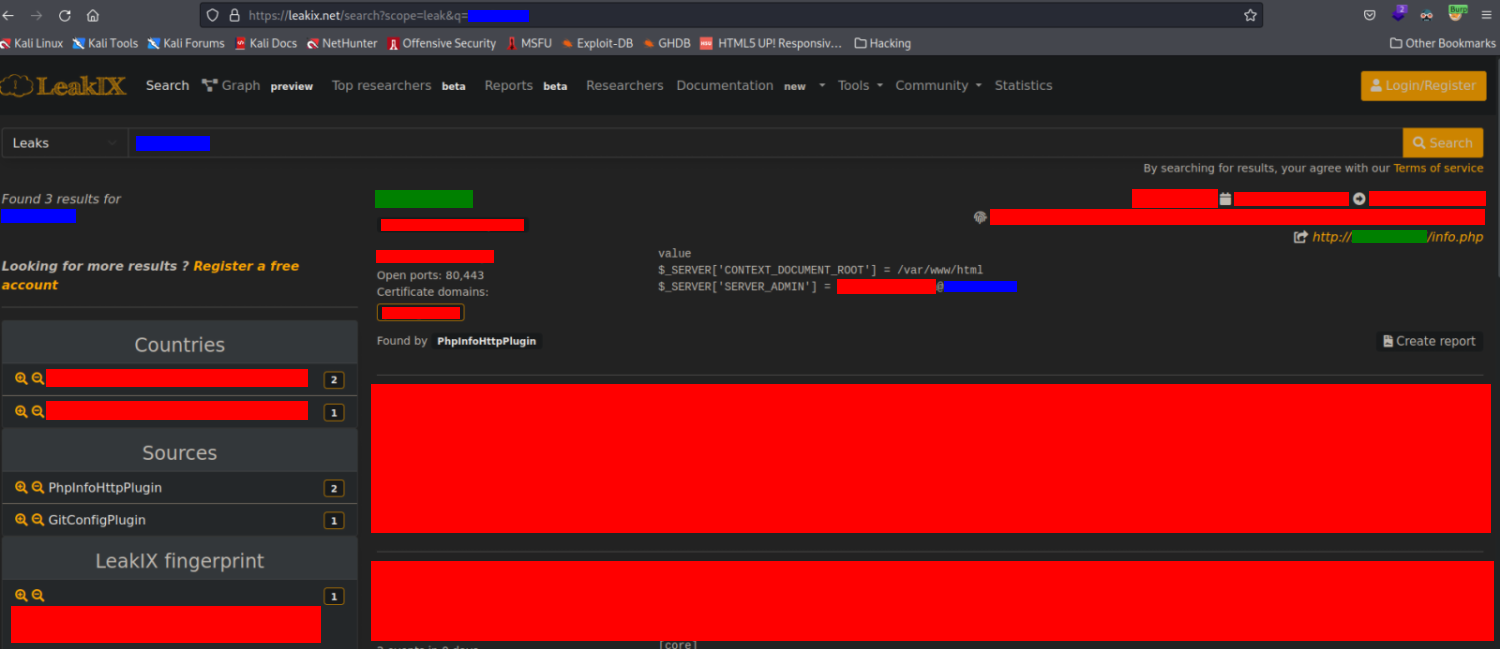Zoom-in filter on the first Countries row

21,379
